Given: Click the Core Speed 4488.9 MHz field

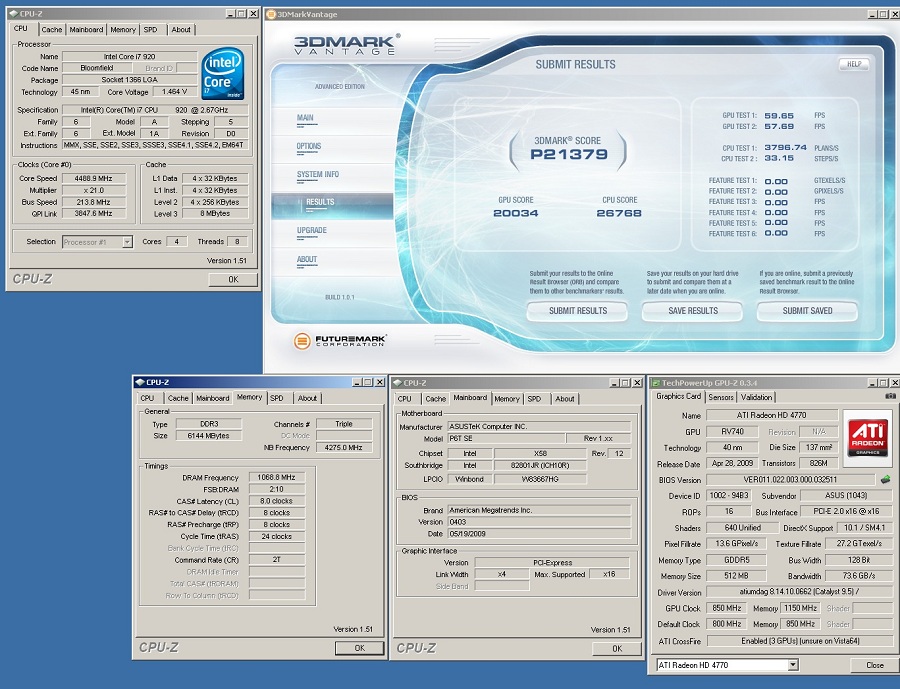Looking at the screenshot, I should 94,179.
